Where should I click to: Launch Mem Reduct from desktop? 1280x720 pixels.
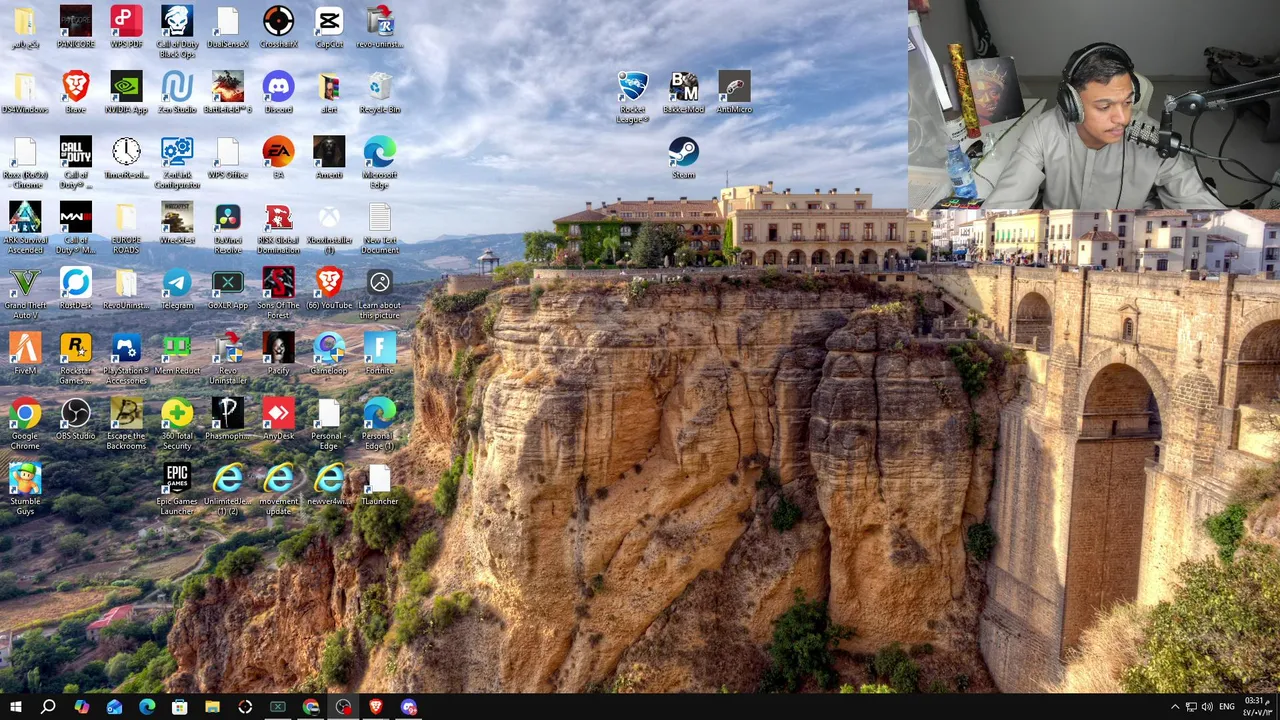click(x=177, y=352)
